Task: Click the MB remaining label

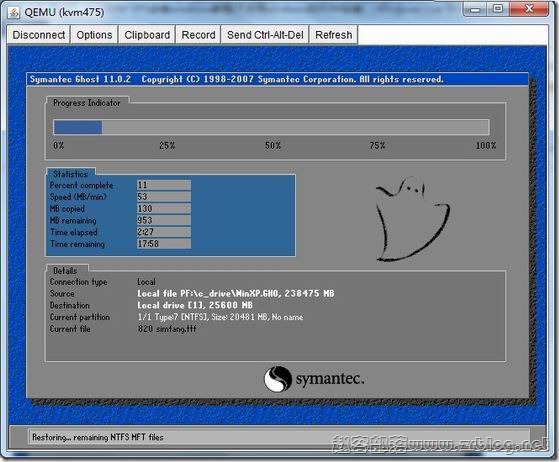Action: [73, 220]
